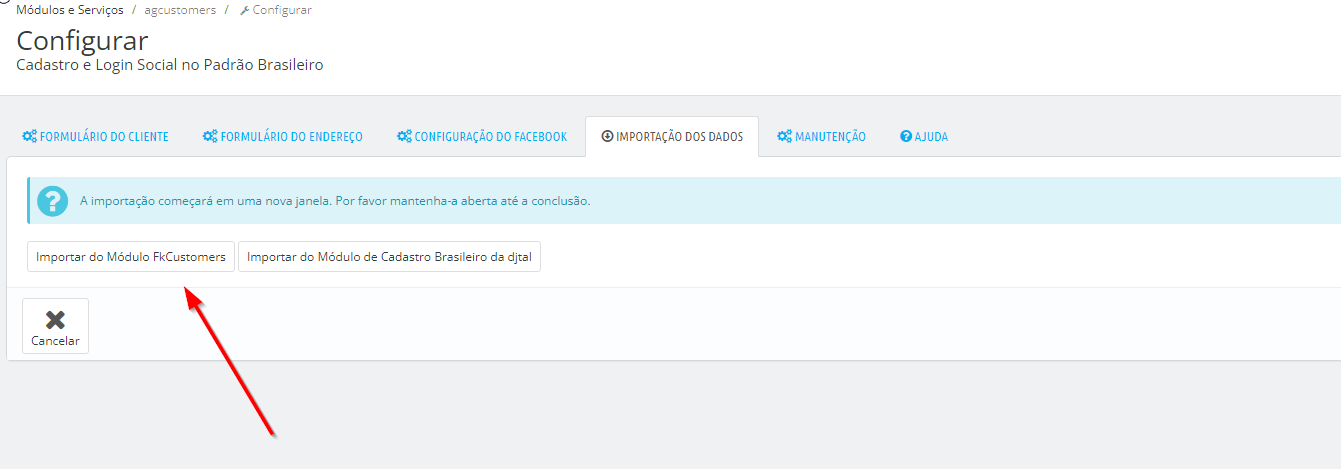1341x469 pixels.
Task: Click question mark icon on Ajuda tab
Action: (x=905, y=137)
